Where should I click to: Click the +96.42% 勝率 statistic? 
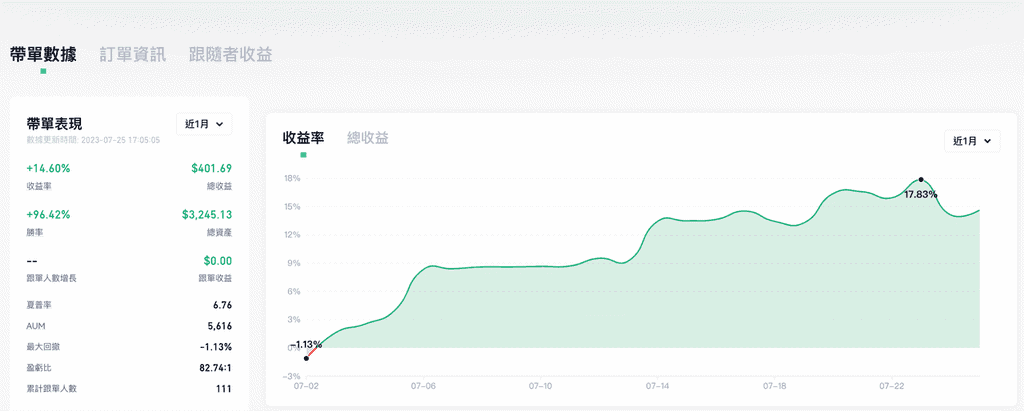coord(48,214)
